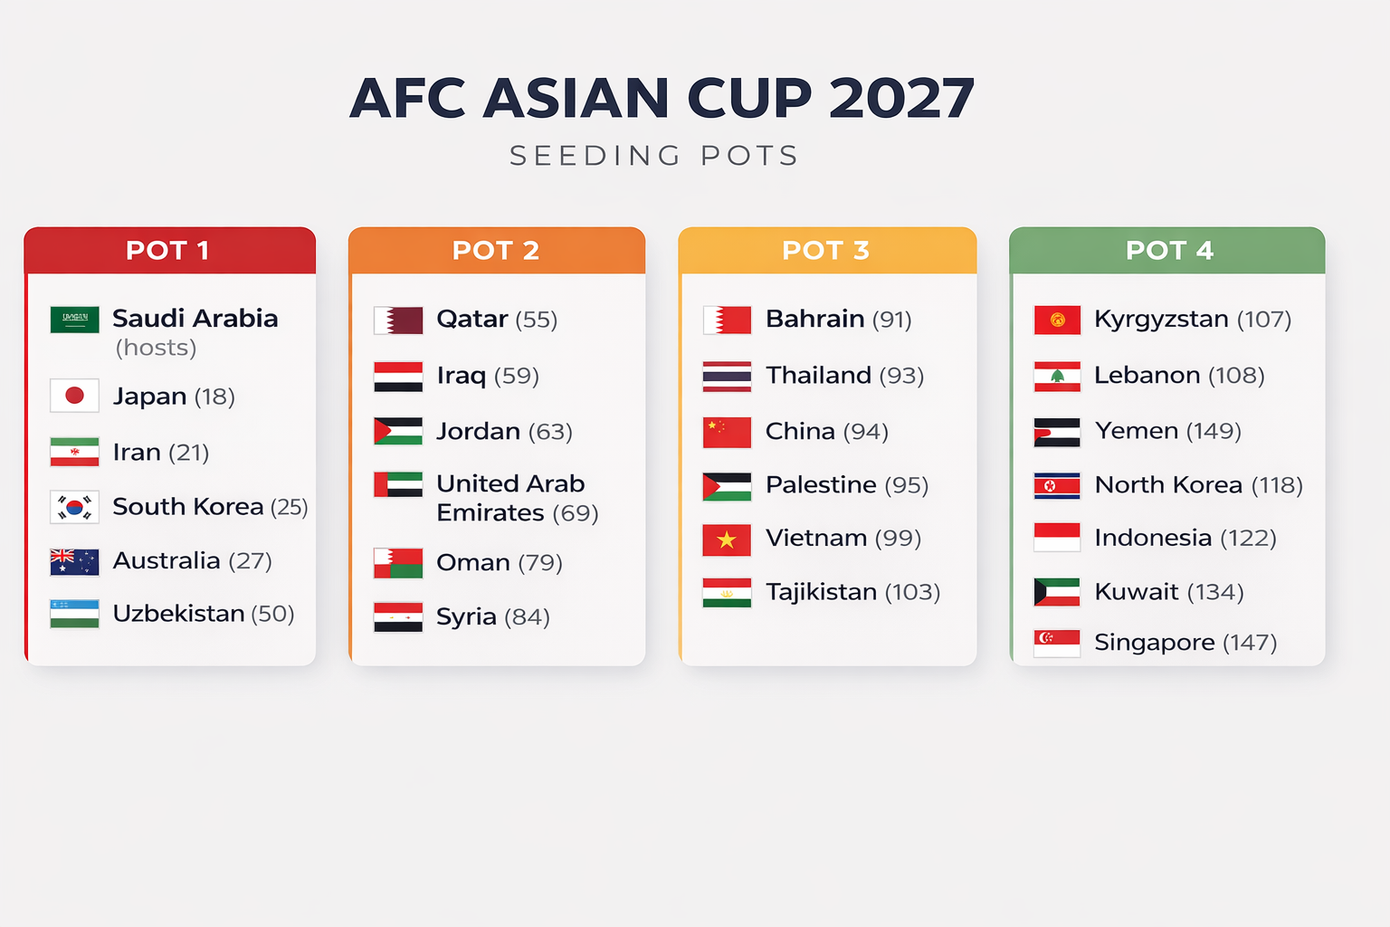Click the Japan flag icon
This screenshot has height=927, width=1390.
tap(75, 396)
